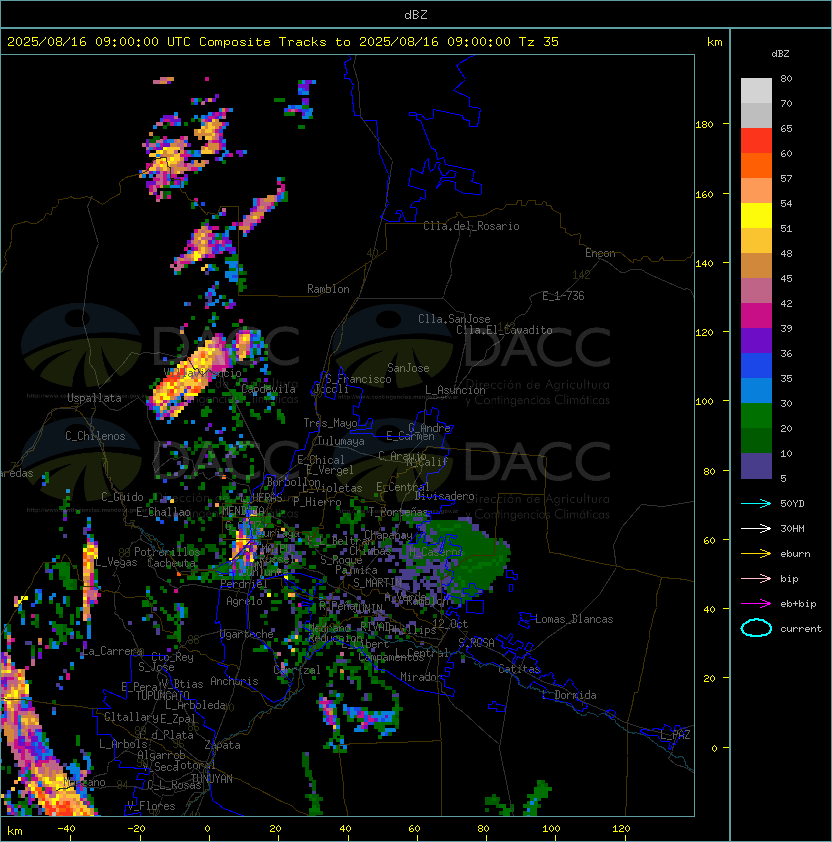This screenshot has height=842, width=832.
Task: Click the 'Cacheuta' map label
Action: [x=171, y=563]
